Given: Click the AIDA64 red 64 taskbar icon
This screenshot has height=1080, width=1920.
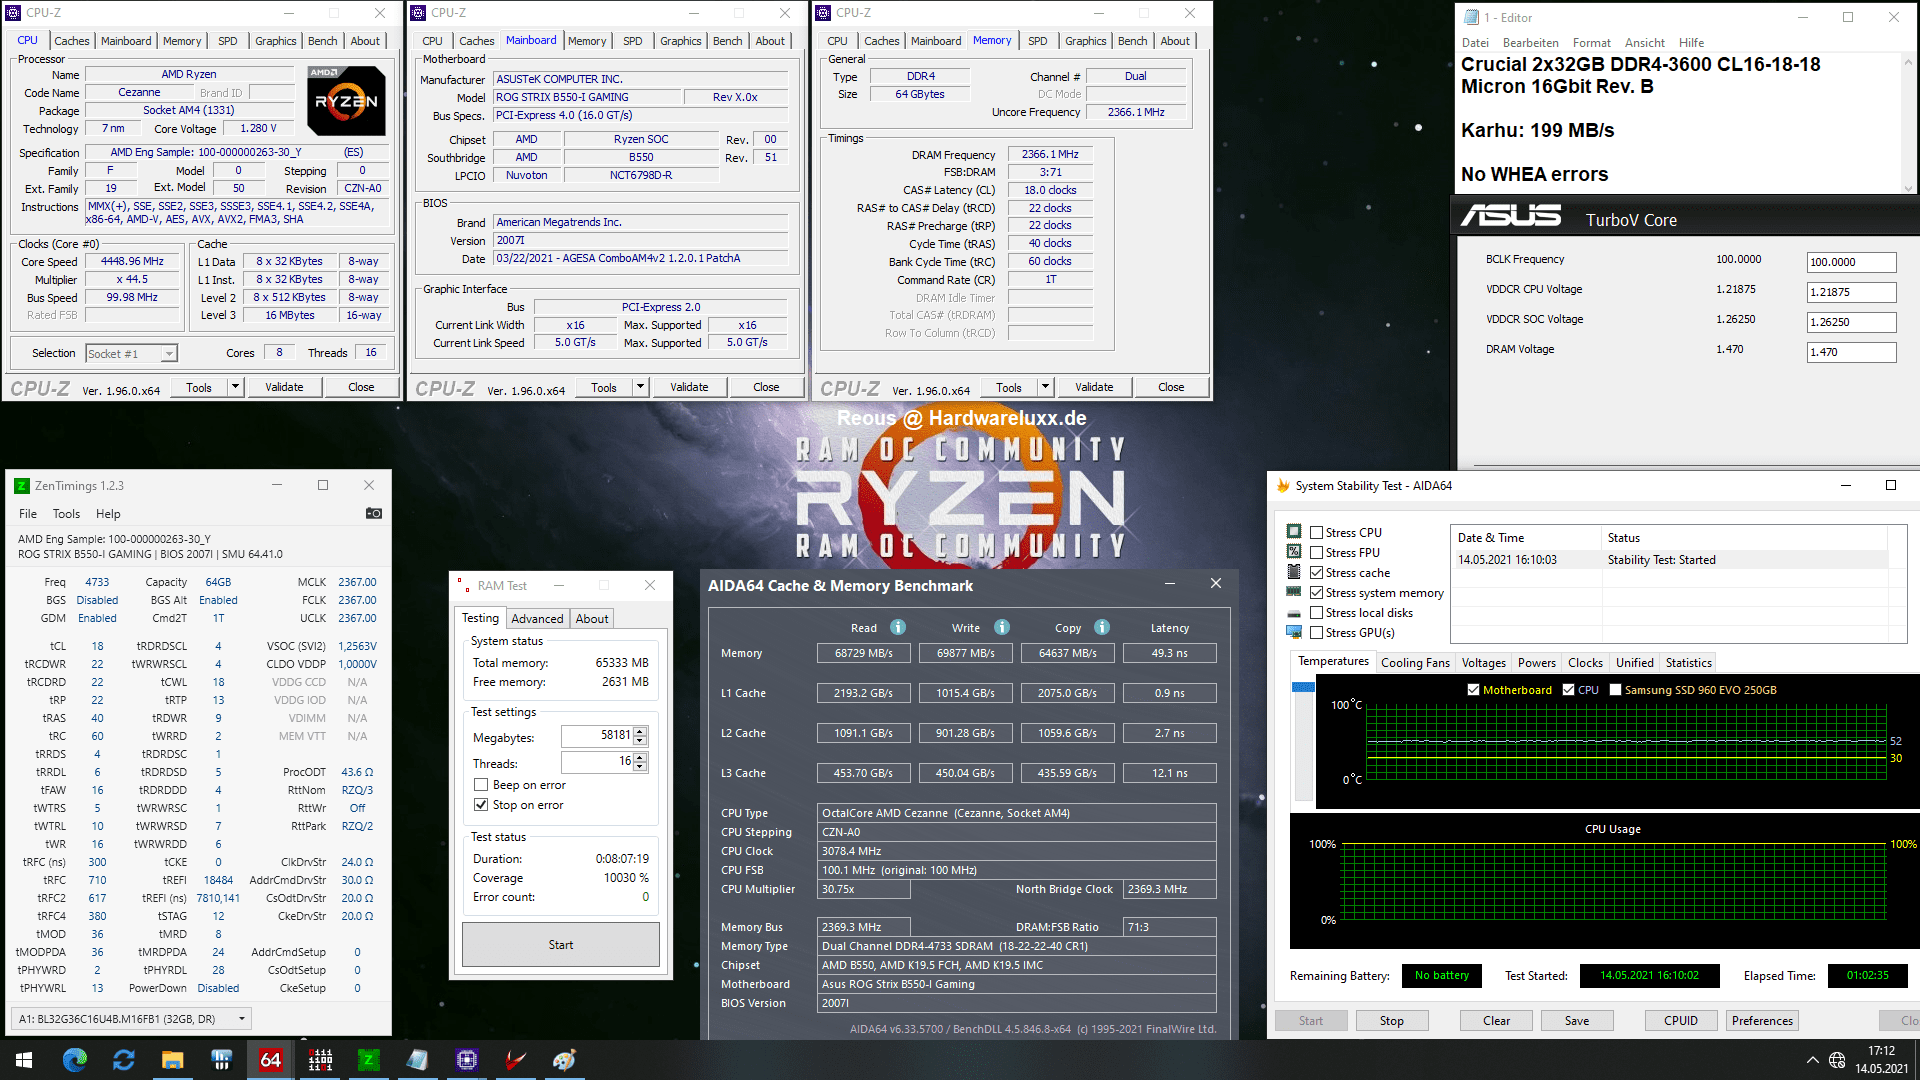Looking at the screenshot, I should 271,1060.
